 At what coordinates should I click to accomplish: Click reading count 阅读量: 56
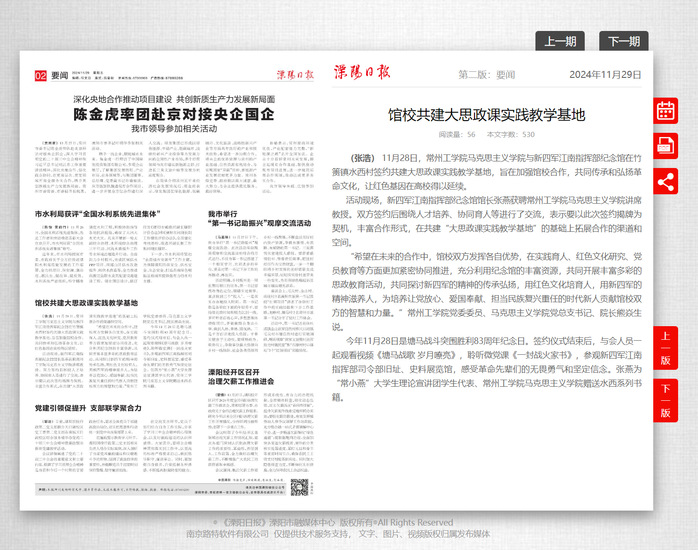coord(457,134)
